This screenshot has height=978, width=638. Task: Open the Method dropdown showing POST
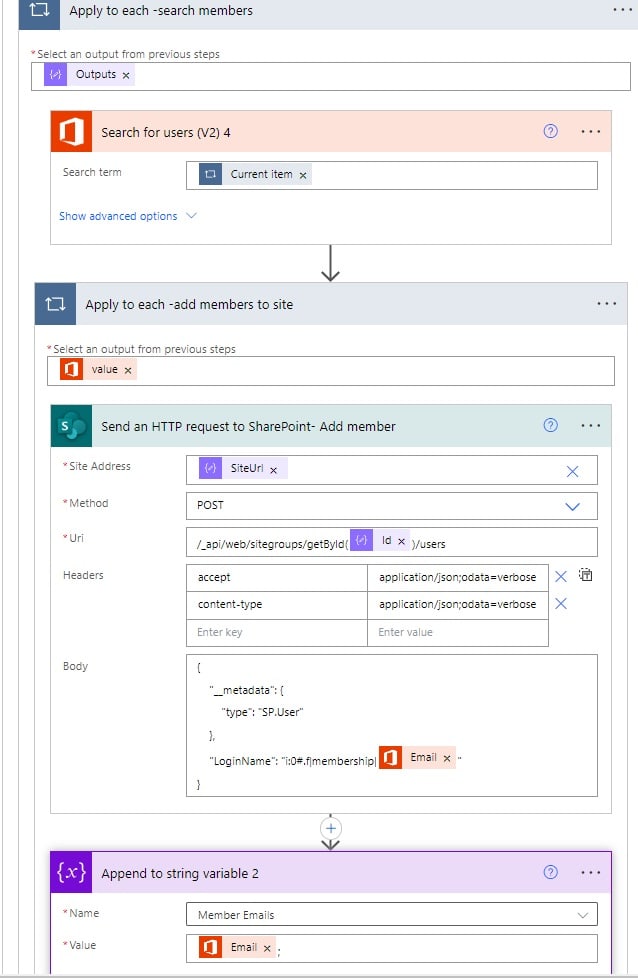coord(392,506)
